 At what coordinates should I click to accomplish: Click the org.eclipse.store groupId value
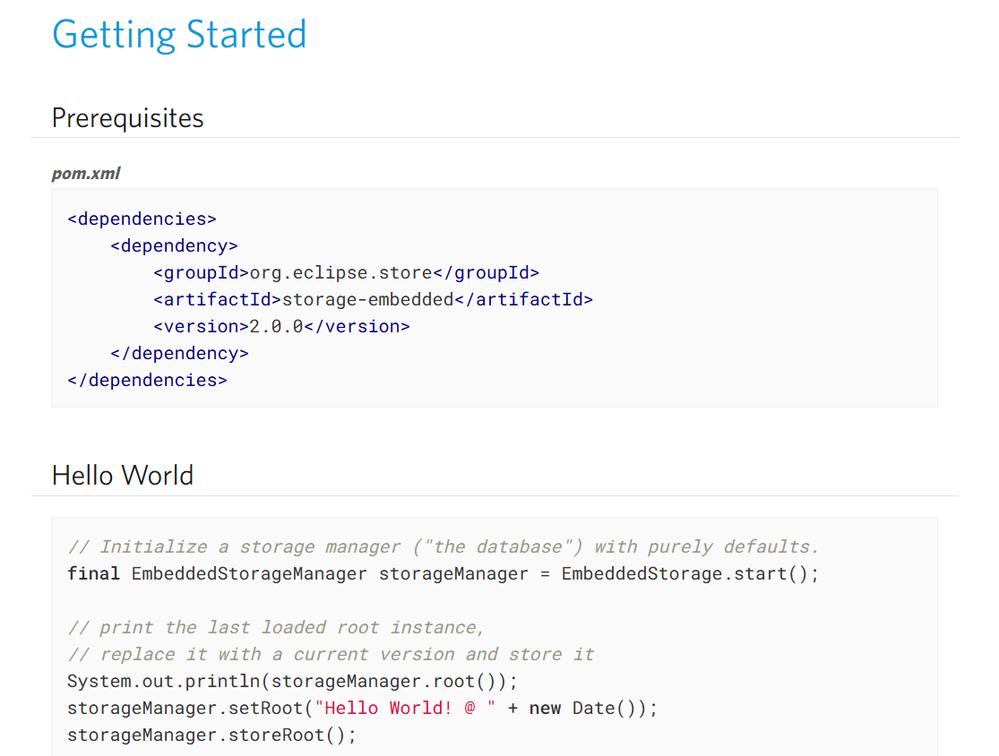(341, 273)
